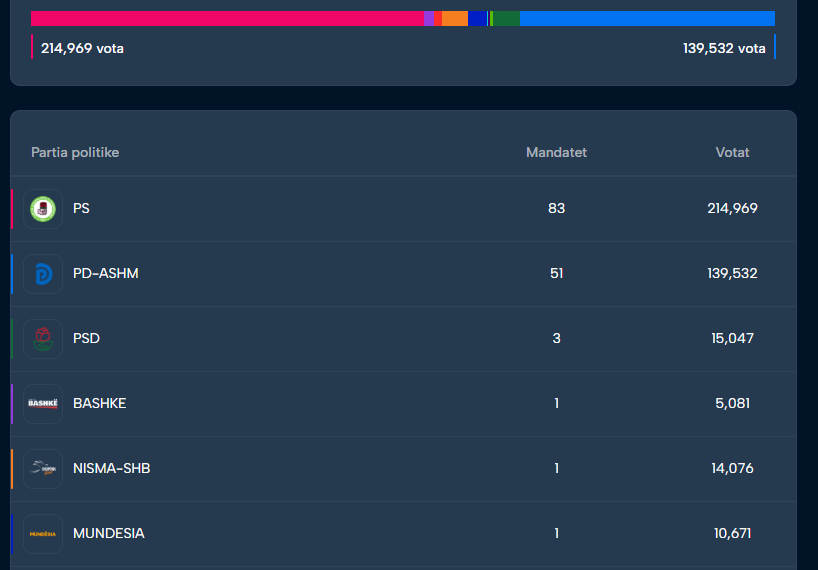Image resolution: width=818 pixels, height=570 pixels.
Task: Click the MUNDESIA party logo icon
Action: click(x=43, y=534)
